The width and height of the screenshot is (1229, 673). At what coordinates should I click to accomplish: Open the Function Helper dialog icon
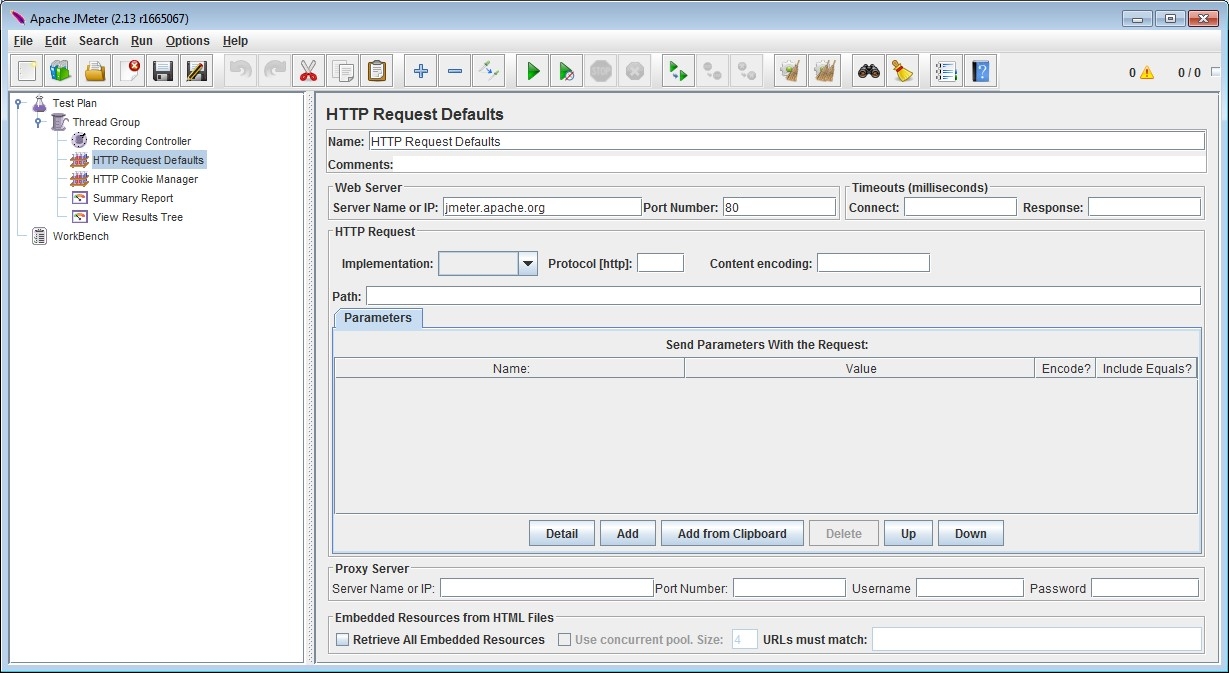tap(946, 71)
